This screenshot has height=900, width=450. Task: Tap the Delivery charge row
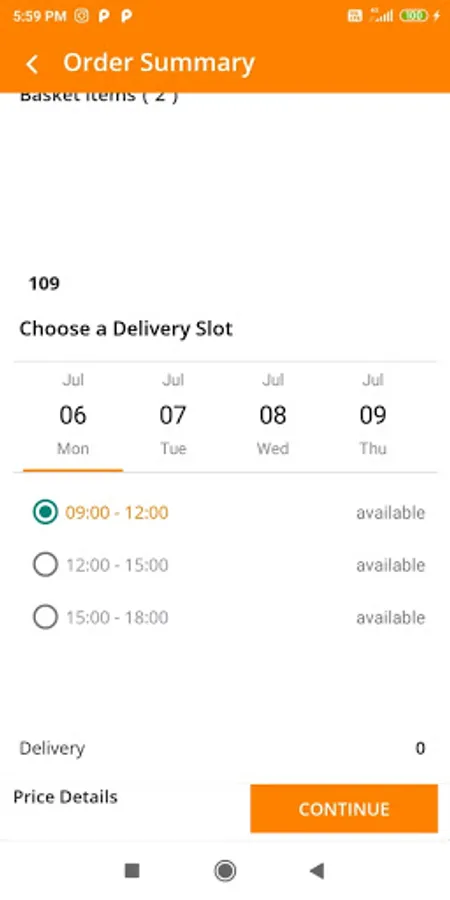tap(223, 748)
